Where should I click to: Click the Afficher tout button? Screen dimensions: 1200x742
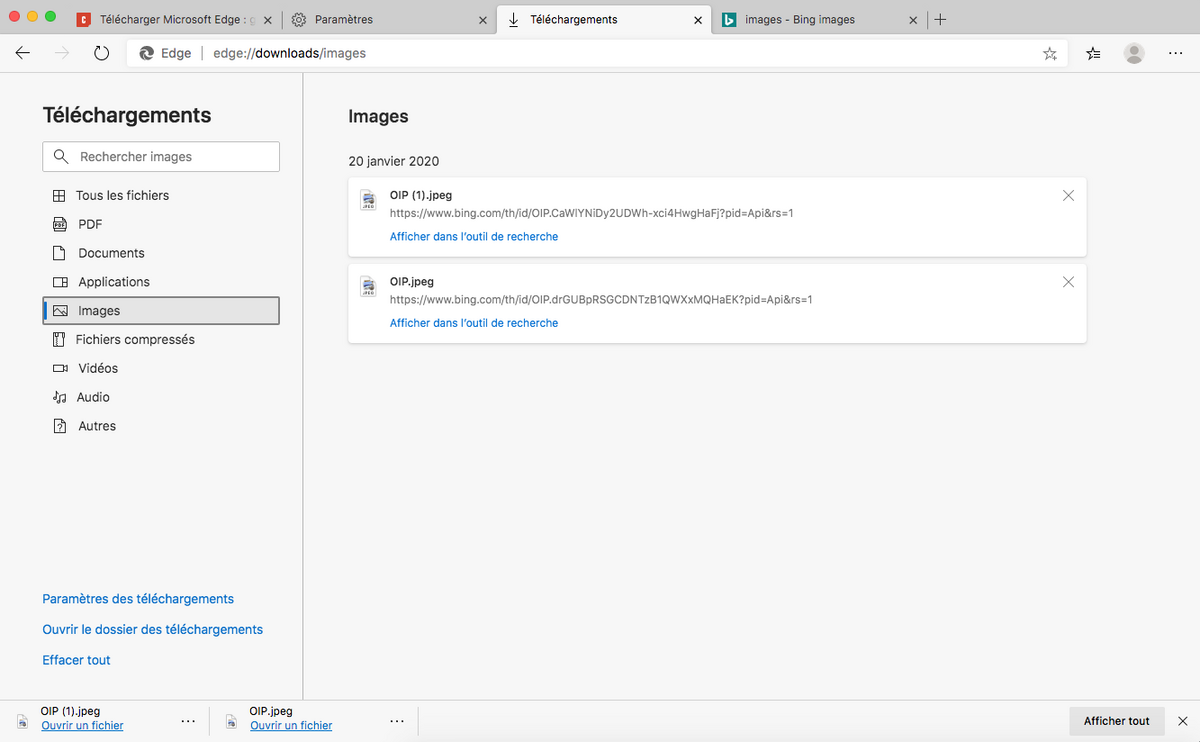(x=1117, y=721)
